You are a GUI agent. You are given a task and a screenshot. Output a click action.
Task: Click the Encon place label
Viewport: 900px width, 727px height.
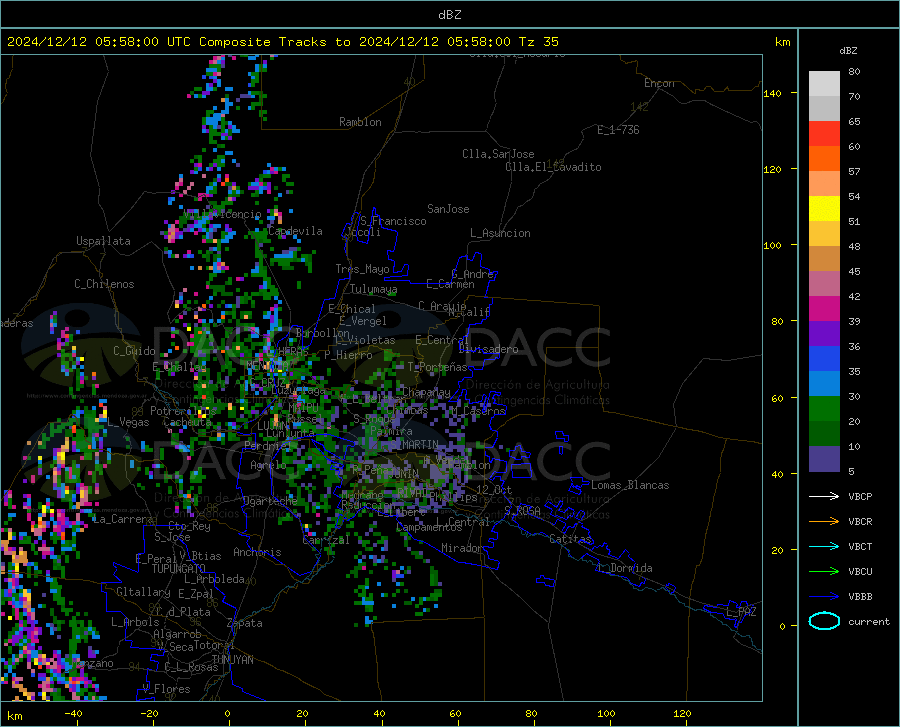pyautogui.click(x=659, y=83)
